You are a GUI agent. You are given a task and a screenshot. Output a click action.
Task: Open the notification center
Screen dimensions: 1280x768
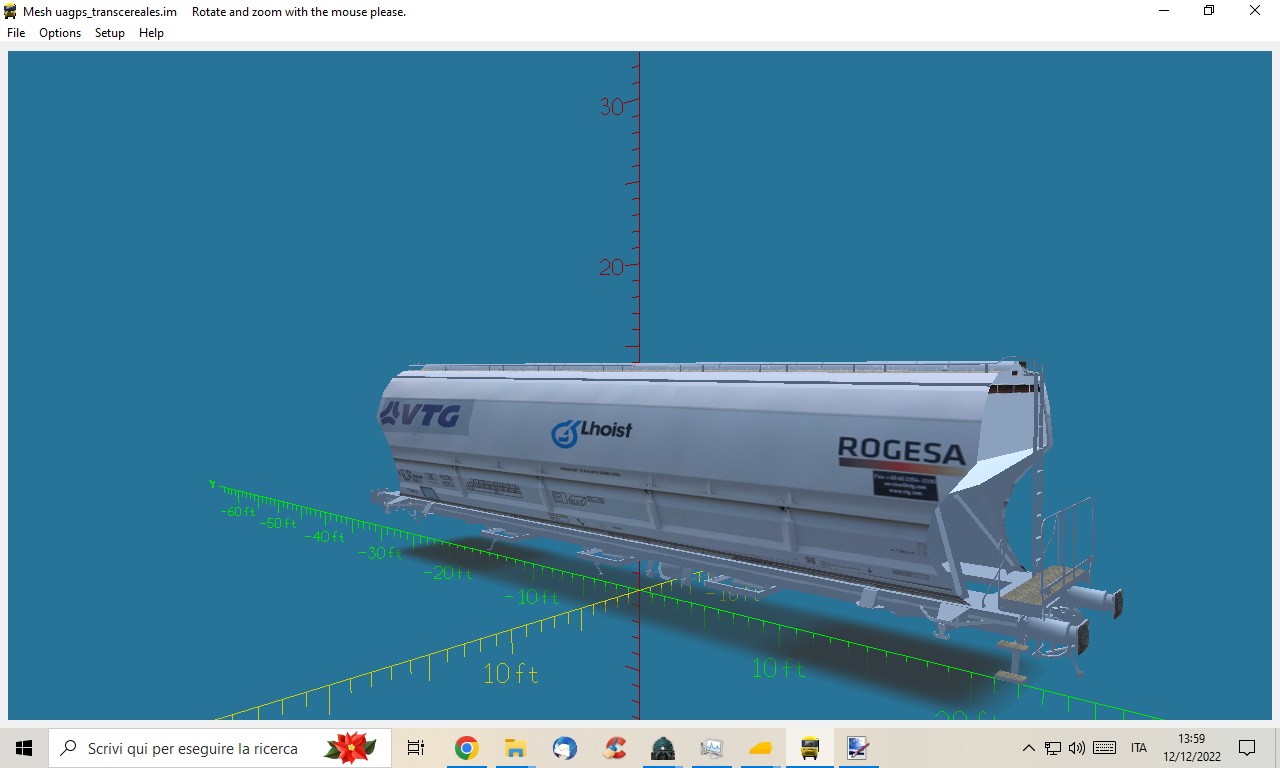click(x=1247, y=747)
